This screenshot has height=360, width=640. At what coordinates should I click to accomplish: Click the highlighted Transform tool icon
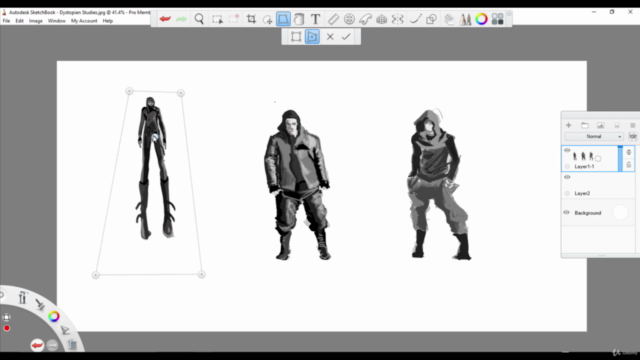[283, 19]
